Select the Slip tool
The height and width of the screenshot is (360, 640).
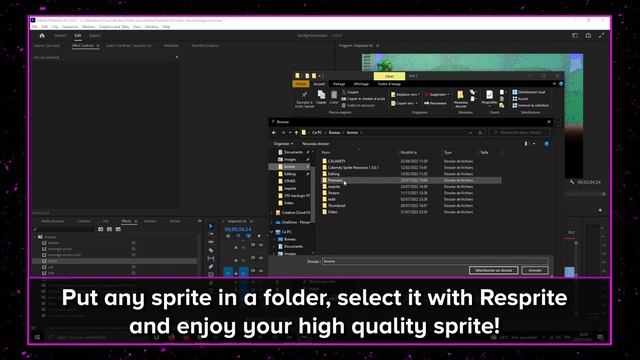tap(211, 258)
